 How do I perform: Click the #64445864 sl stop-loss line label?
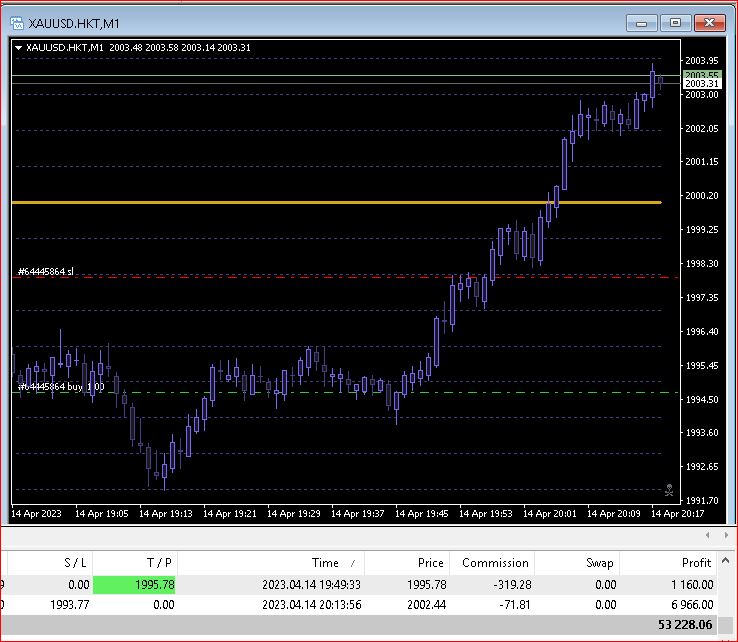pos(46,272)
